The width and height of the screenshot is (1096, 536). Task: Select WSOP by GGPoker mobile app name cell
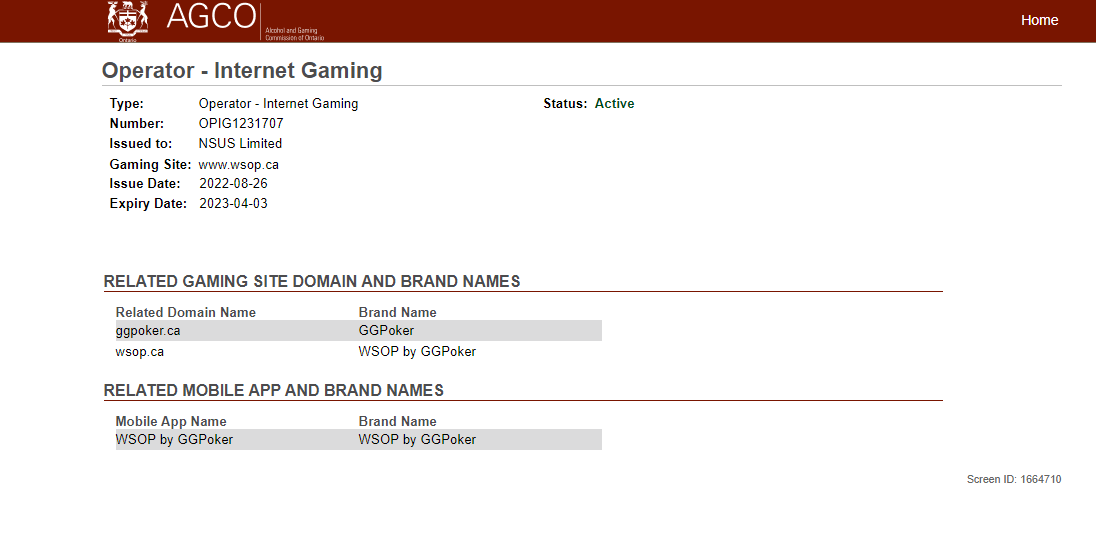click(x=174, y=440)
